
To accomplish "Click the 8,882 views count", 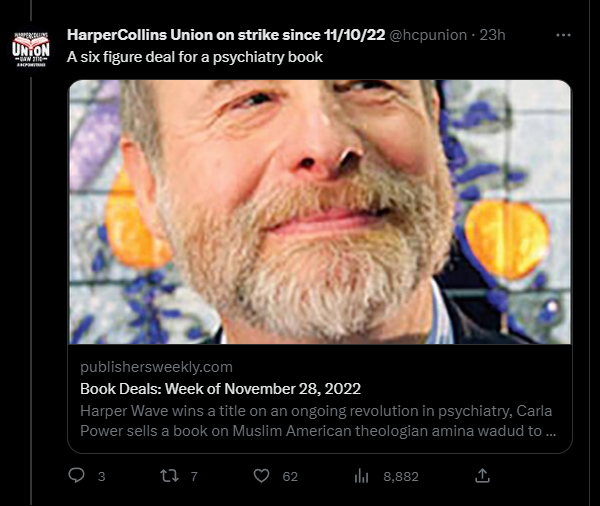I will click(401, 477).
